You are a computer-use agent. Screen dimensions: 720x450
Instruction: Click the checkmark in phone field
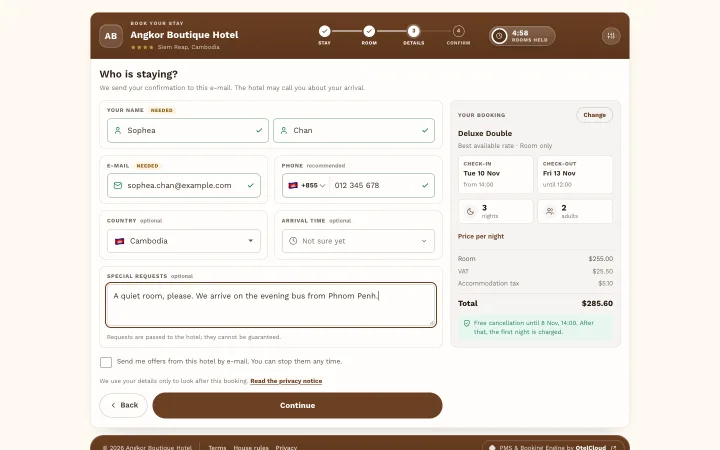click(425, 186)
